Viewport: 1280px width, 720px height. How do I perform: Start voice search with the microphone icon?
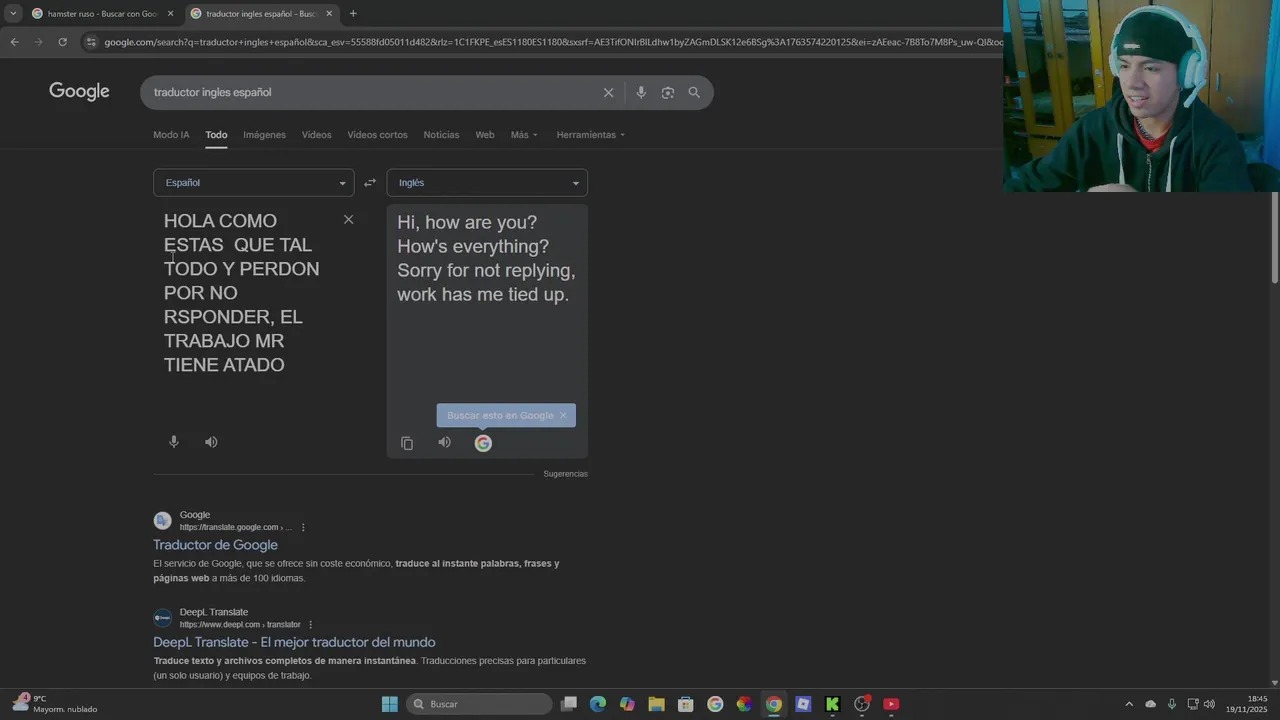coord(641,92)
